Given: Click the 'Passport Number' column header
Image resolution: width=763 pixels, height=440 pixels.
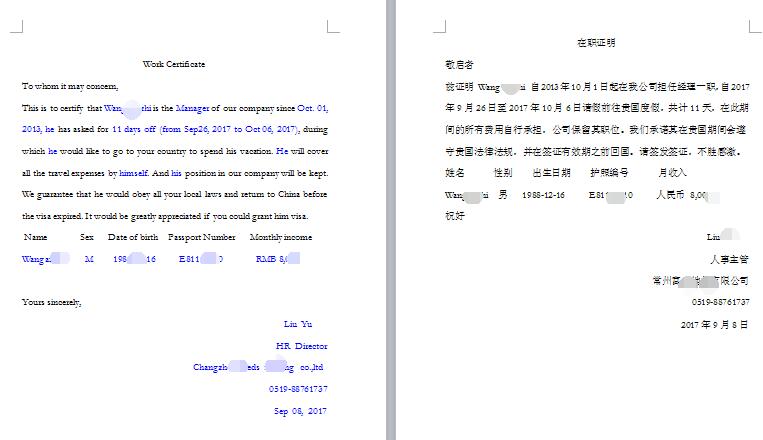Looking at the screenshot, I should (201, 237).
